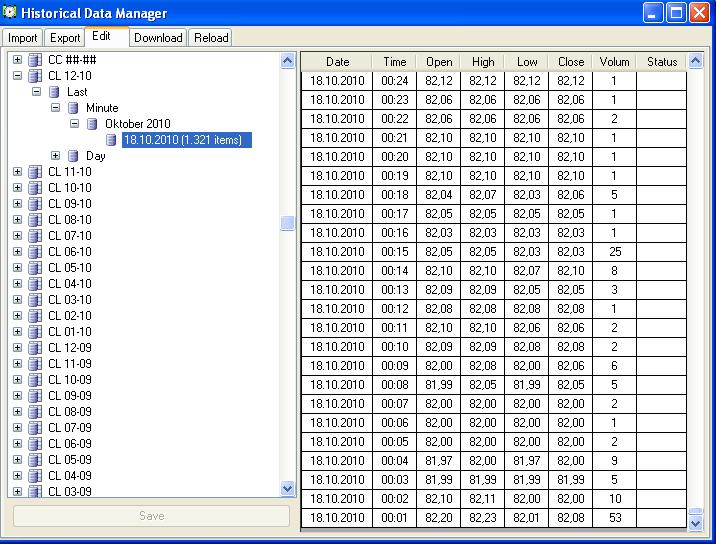716x544 pixels.
Task: Click database icon of CL 07-09
Action: tap(35, 428)
